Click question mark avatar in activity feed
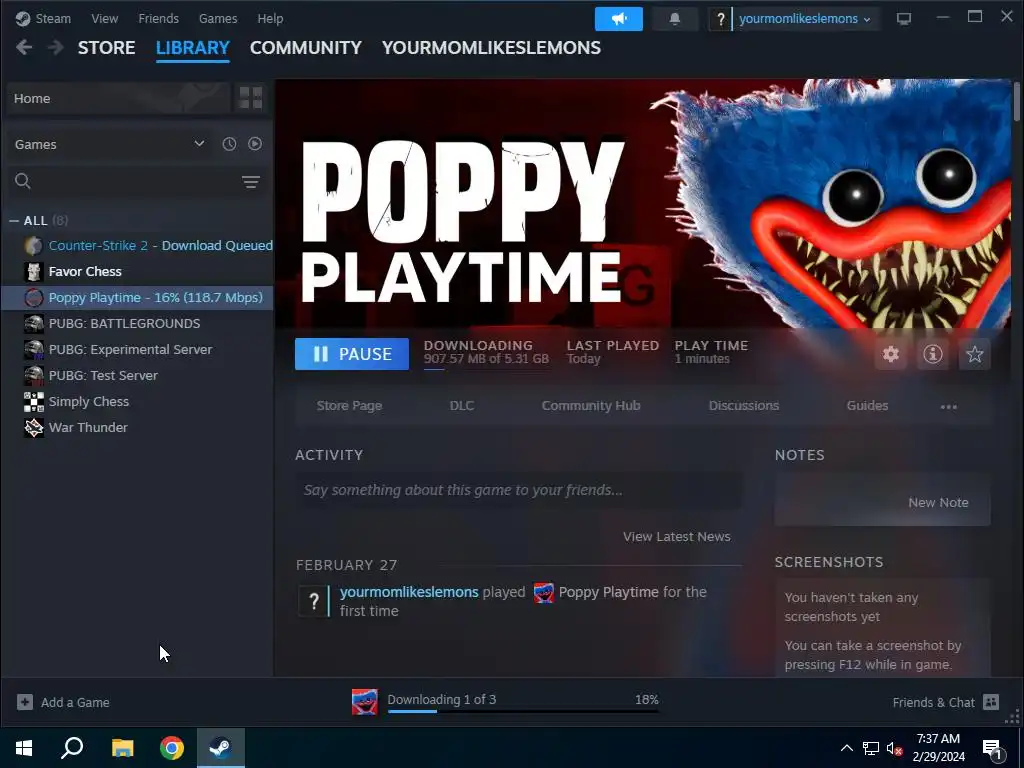This screenshot has width=1024, height=768. pyautogui.click(x=314, y=601)
